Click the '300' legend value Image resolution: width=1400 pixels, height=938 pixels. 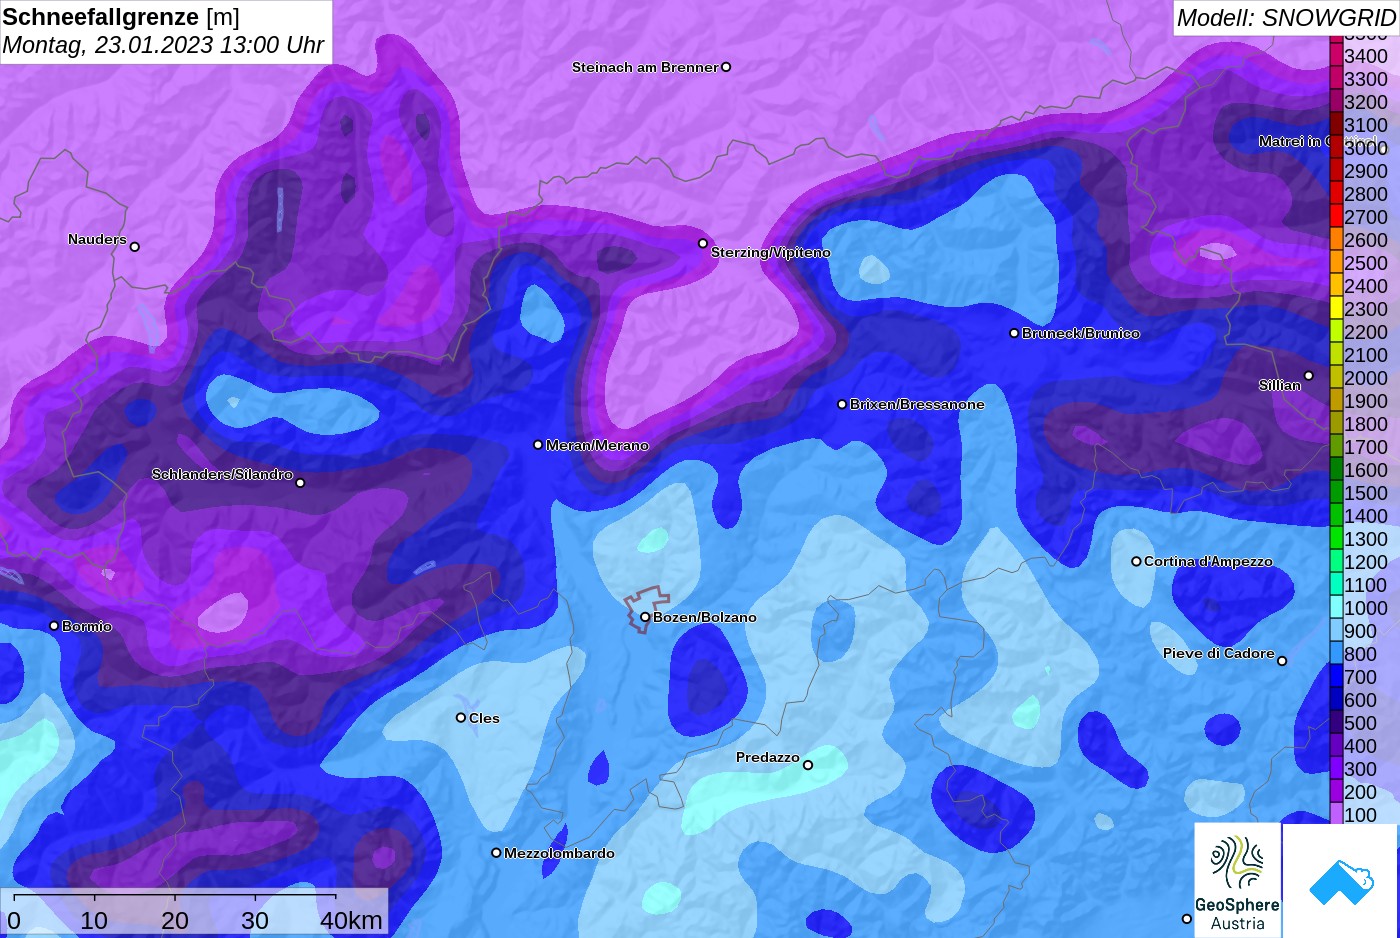[1360, 769]
